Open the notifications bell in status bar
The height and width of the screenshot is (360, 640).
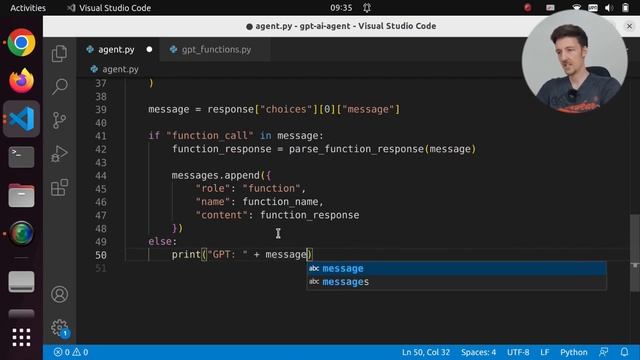pyautogui.click(x=624, y=352)
